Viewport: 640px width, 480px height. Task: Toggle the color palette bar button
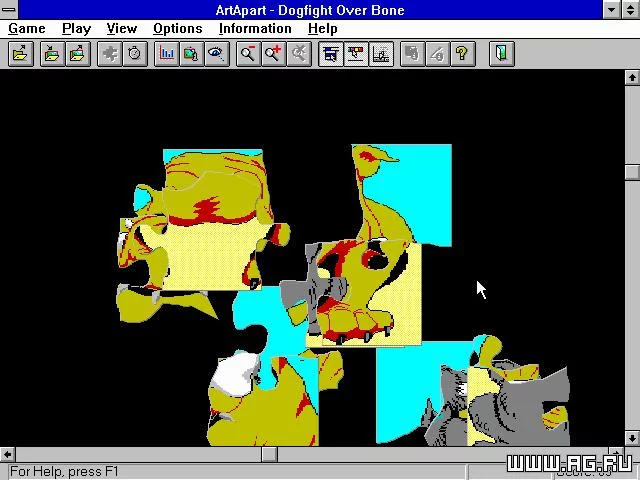pyautogui.click(x=356, y=53)
